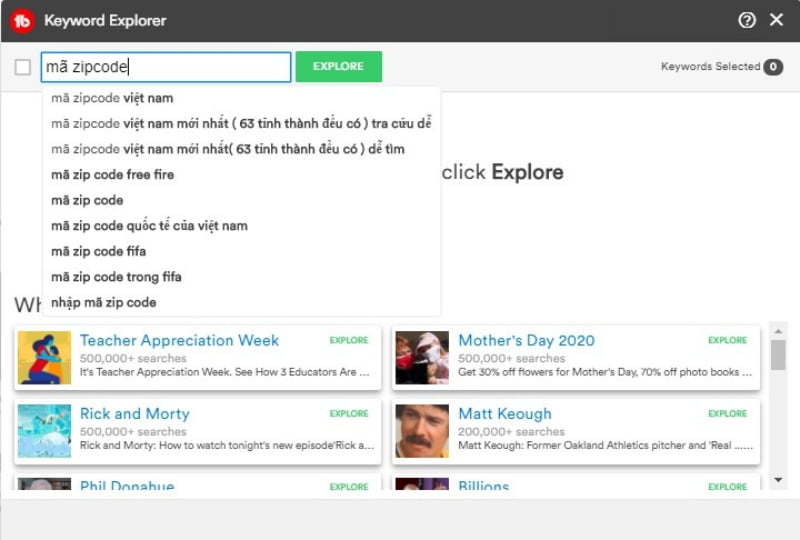Click EXPLORE on the Matt Keough card

pyautogui.click(x=727, y=414)
